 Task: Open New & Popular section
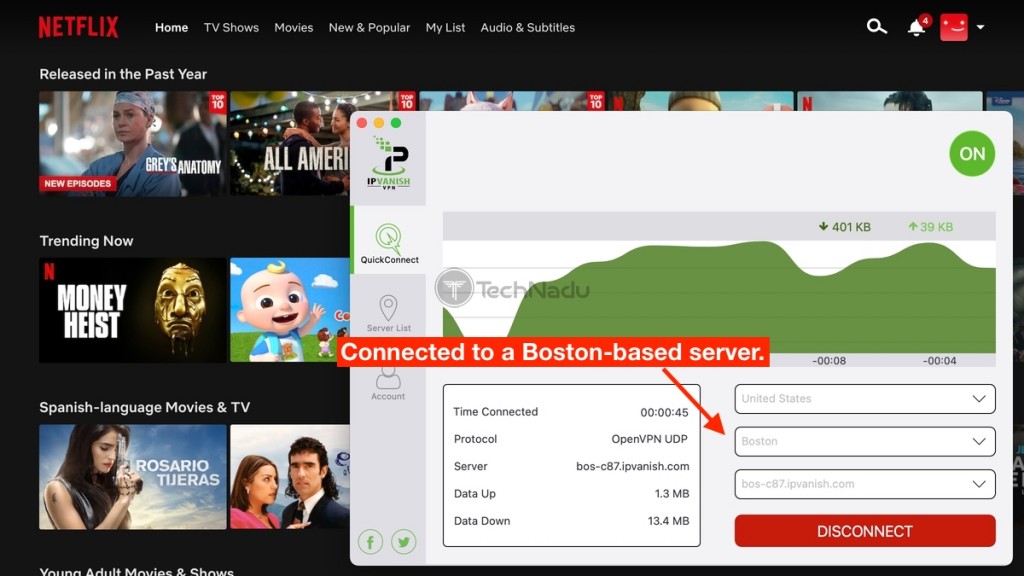[369, 27]
